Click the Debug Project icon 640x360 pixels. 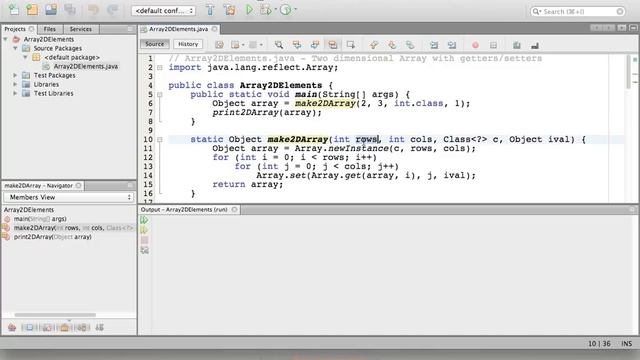click(x=265, y=9)
